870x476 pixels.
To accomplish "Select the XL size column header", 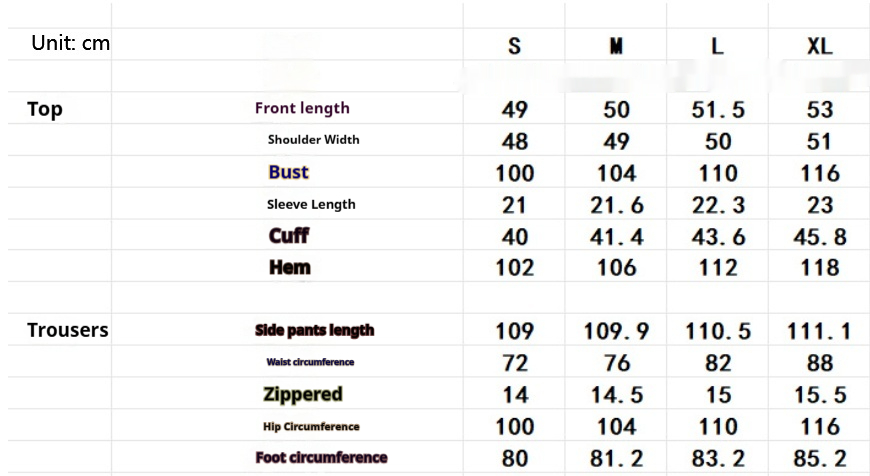I will point(819,47).
